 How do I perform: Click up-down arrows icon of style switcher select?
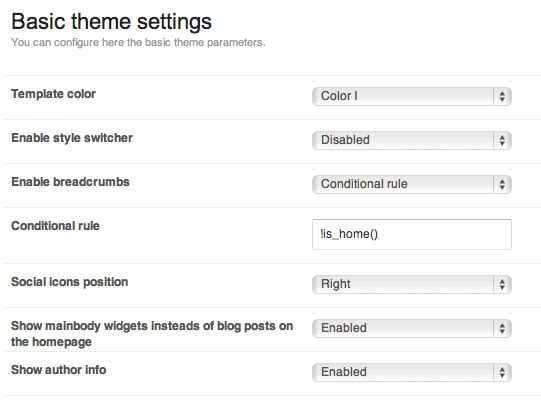point(502,140)
